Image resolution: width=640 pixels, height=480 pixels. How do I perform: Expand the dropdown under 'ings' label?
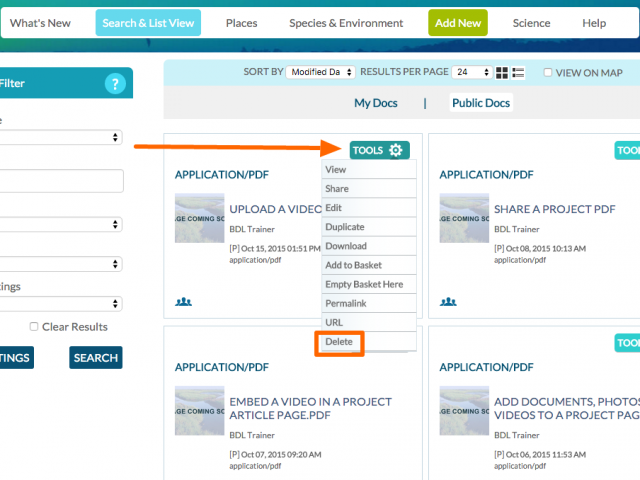point(61,304)
